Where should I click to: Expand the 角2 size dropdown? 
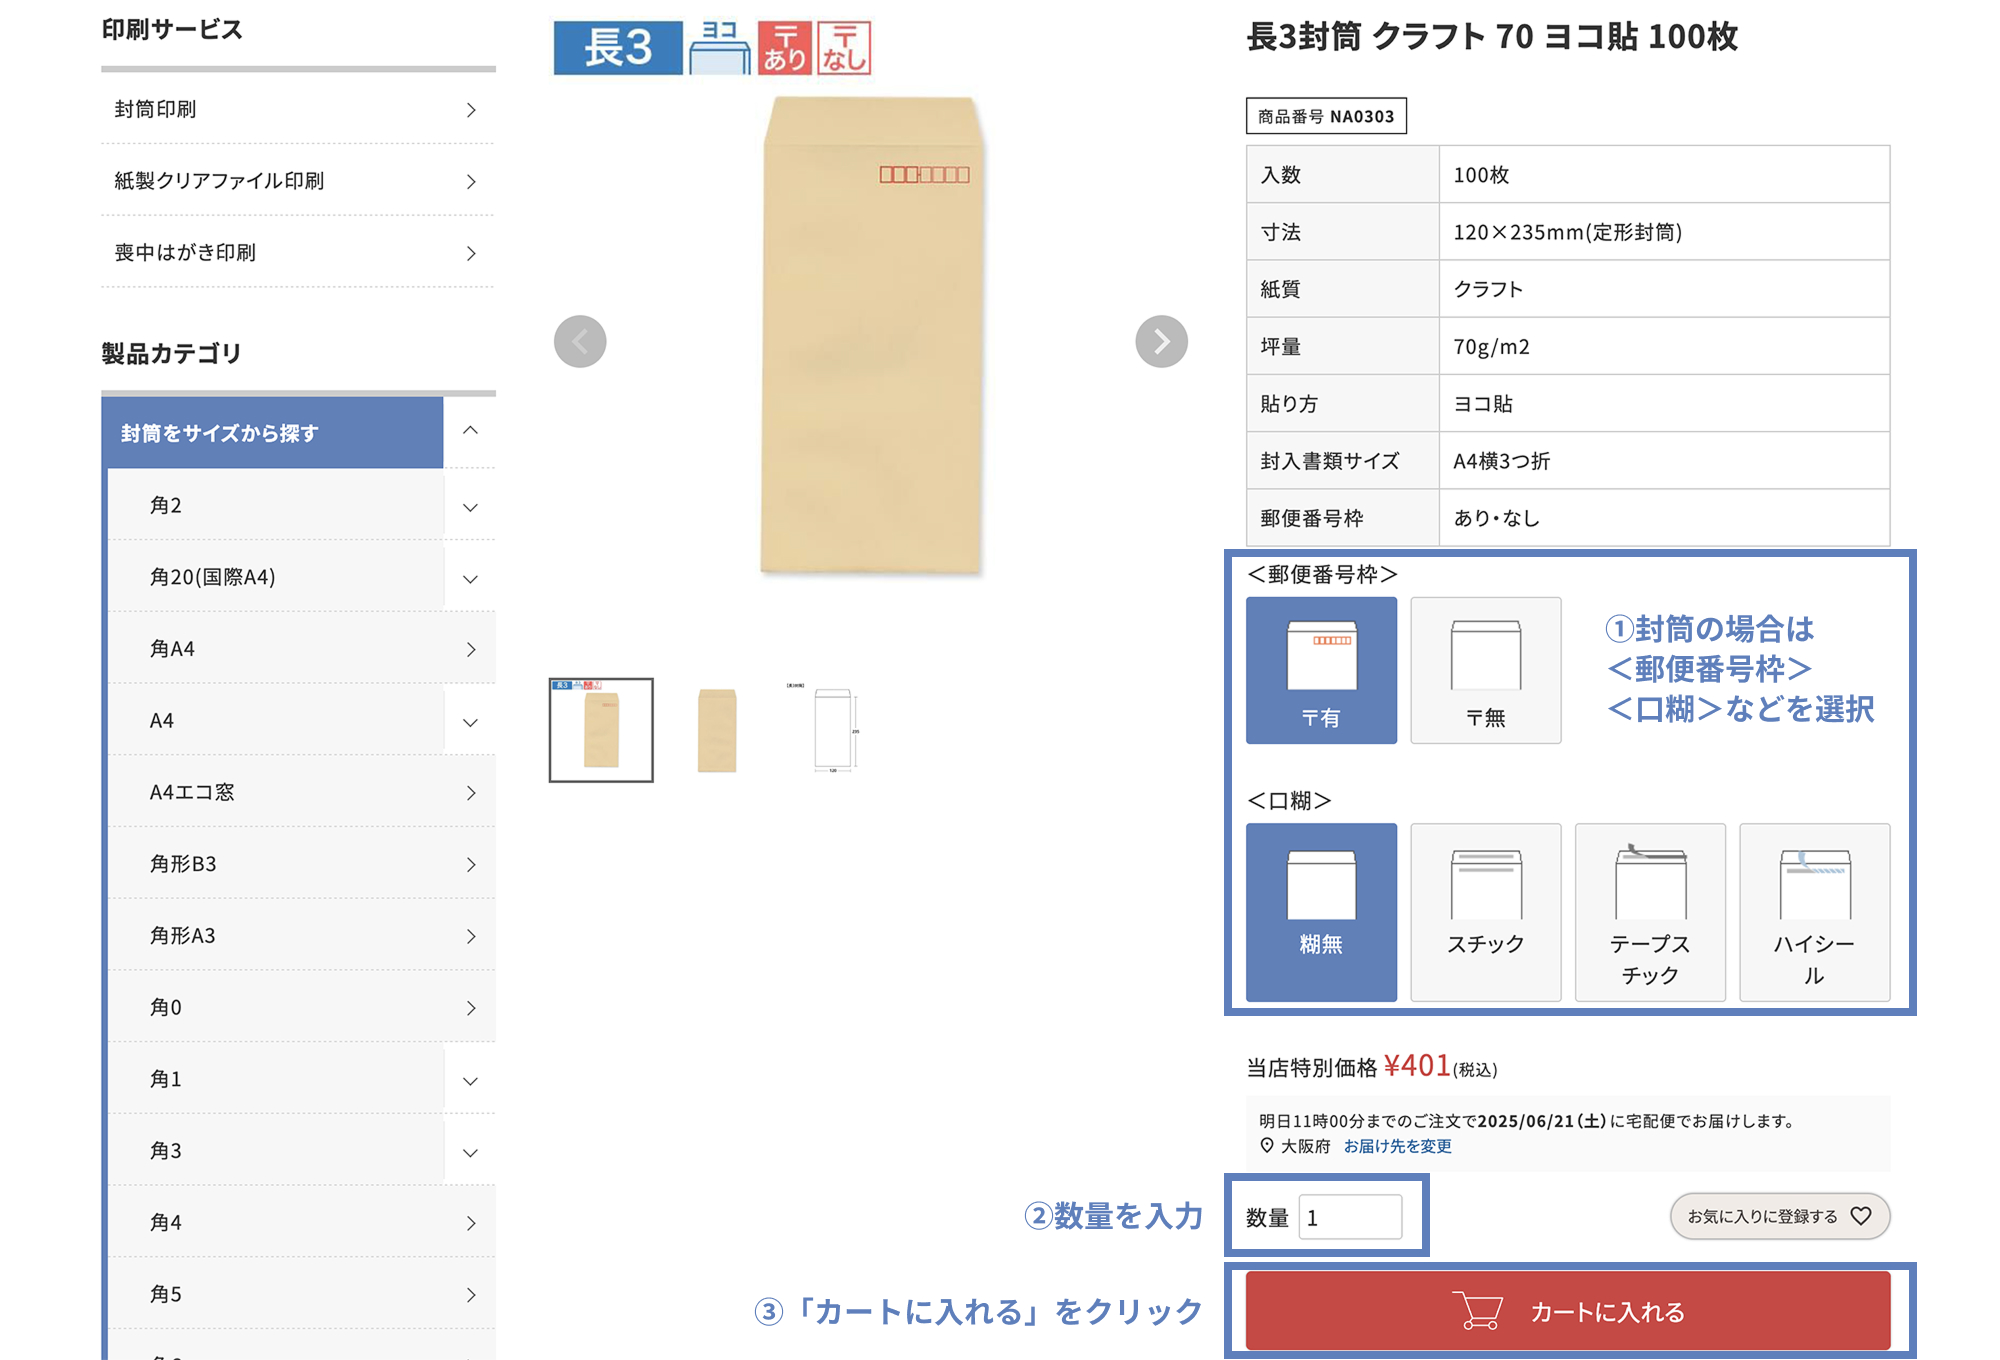tap(468, 506)
